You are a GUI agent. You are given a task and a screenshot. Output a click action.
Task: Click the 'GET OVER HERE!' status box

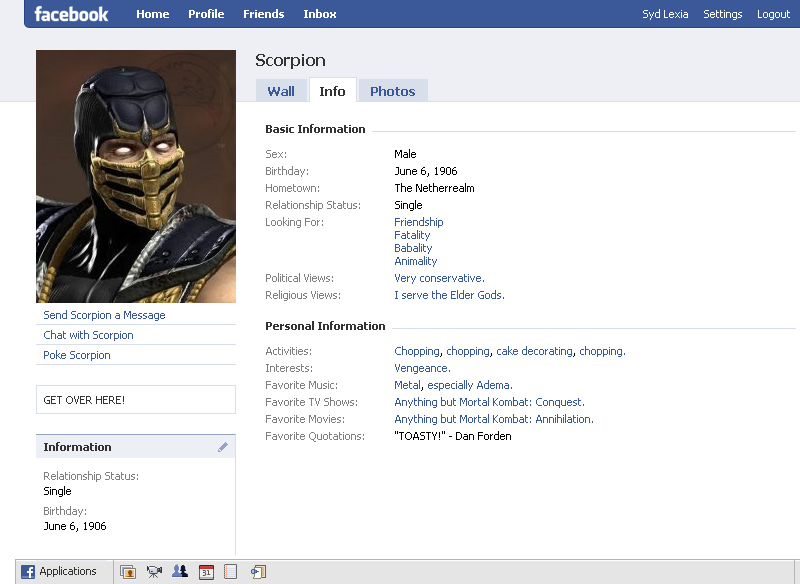click(x=136, y=399)
